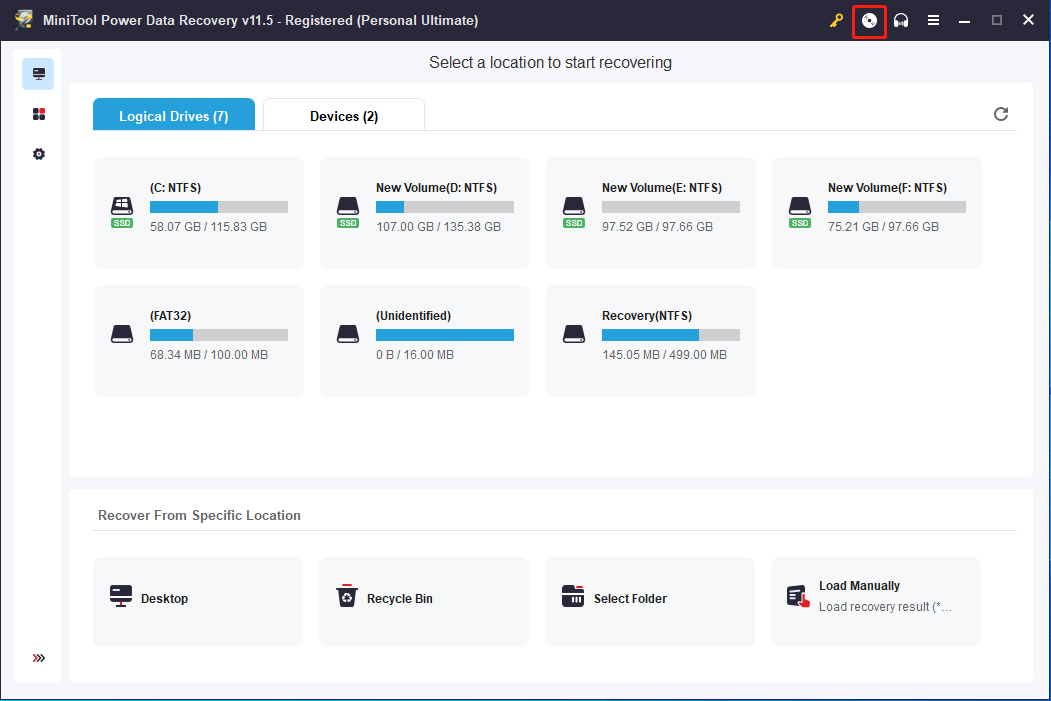This screenshot has height=701, width=1051.
Task: Click the "0 B / 16.00 MB" size text
Action: [415, 355]
